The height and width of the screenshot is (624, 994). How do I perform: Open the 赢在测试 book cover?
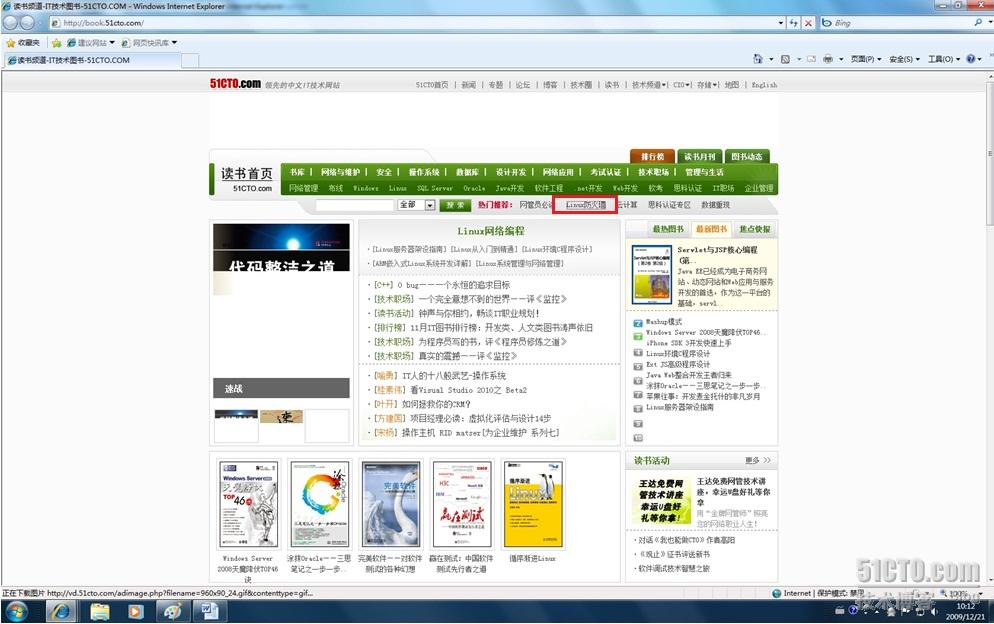pos(462,504)
